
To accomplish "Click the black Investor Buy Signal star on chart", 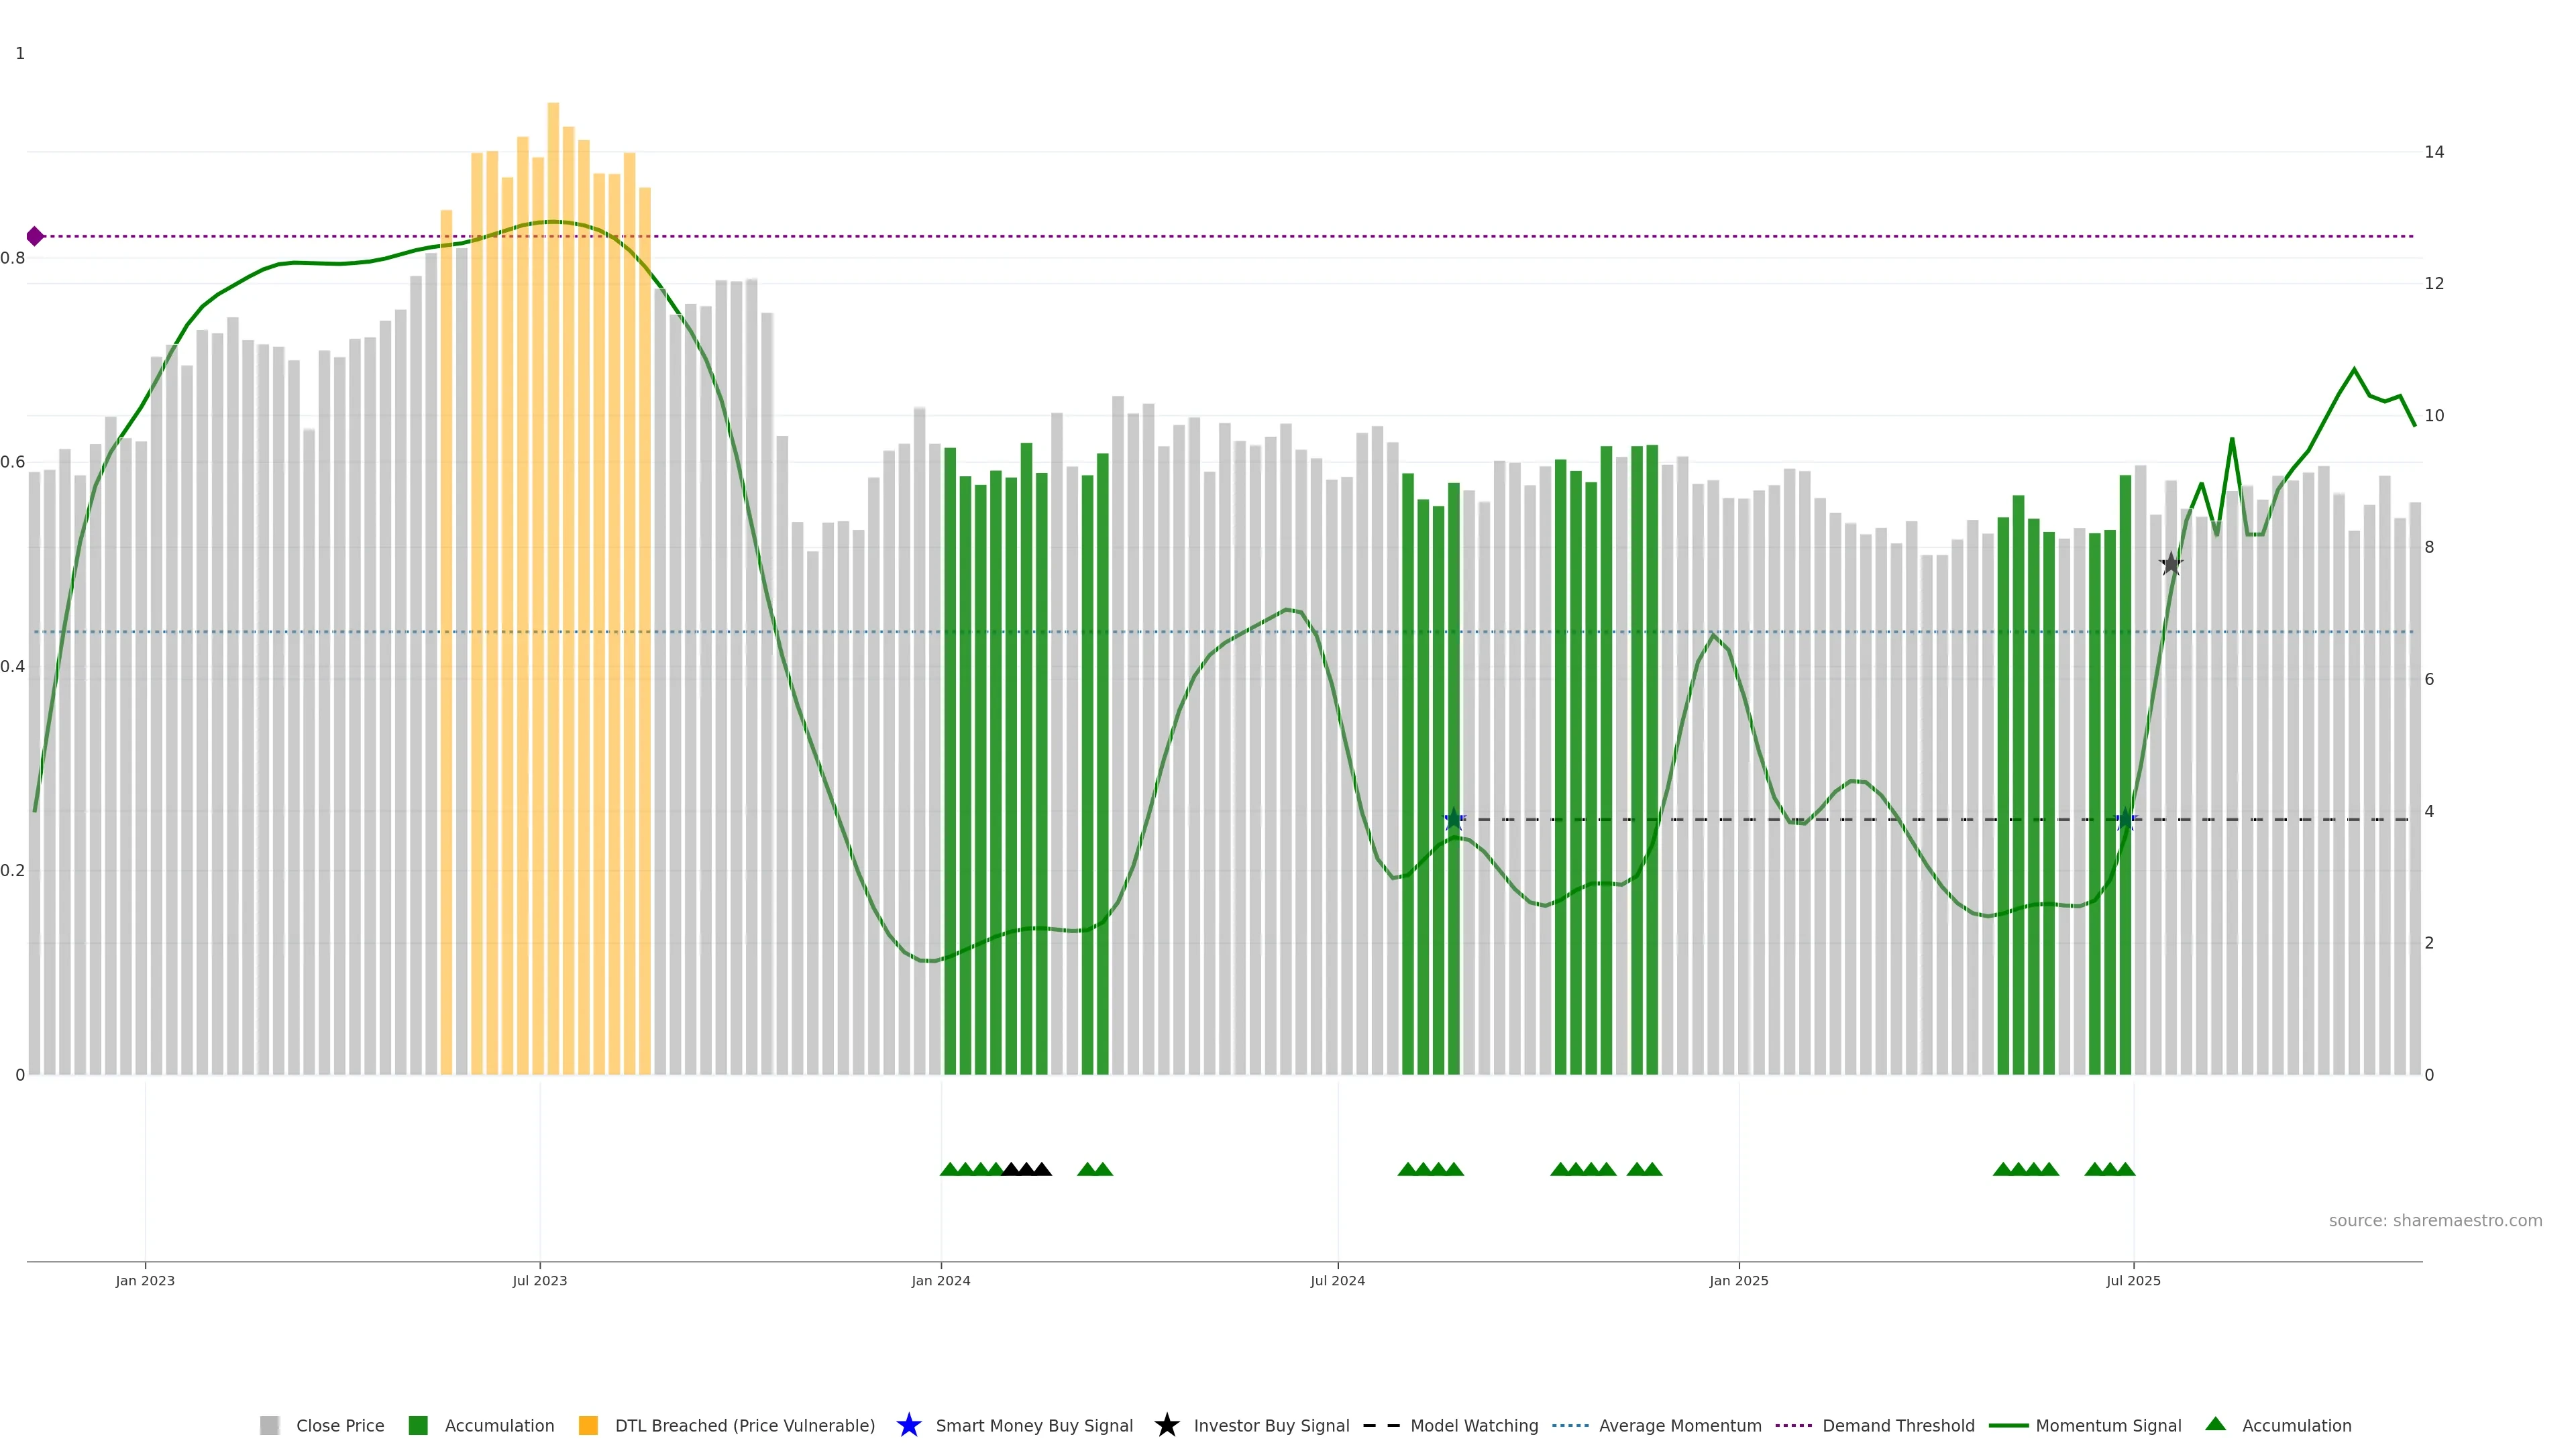I will (x=2170, y=564).
